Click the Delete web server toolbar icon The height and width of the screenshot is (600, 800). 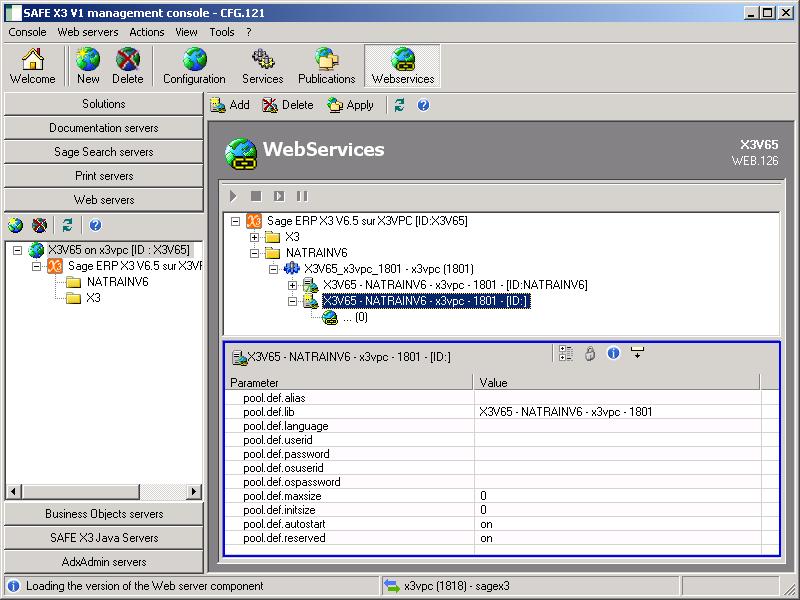point(128,66)
